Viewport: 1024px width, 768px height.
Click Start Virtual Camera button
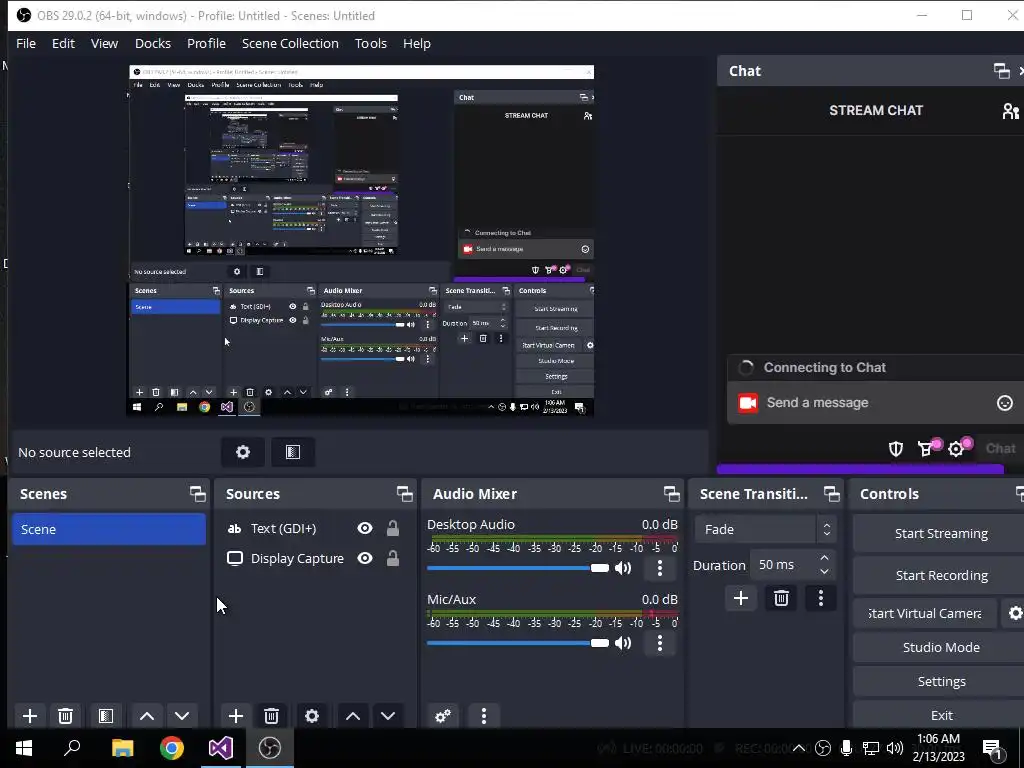coord(925,613)
